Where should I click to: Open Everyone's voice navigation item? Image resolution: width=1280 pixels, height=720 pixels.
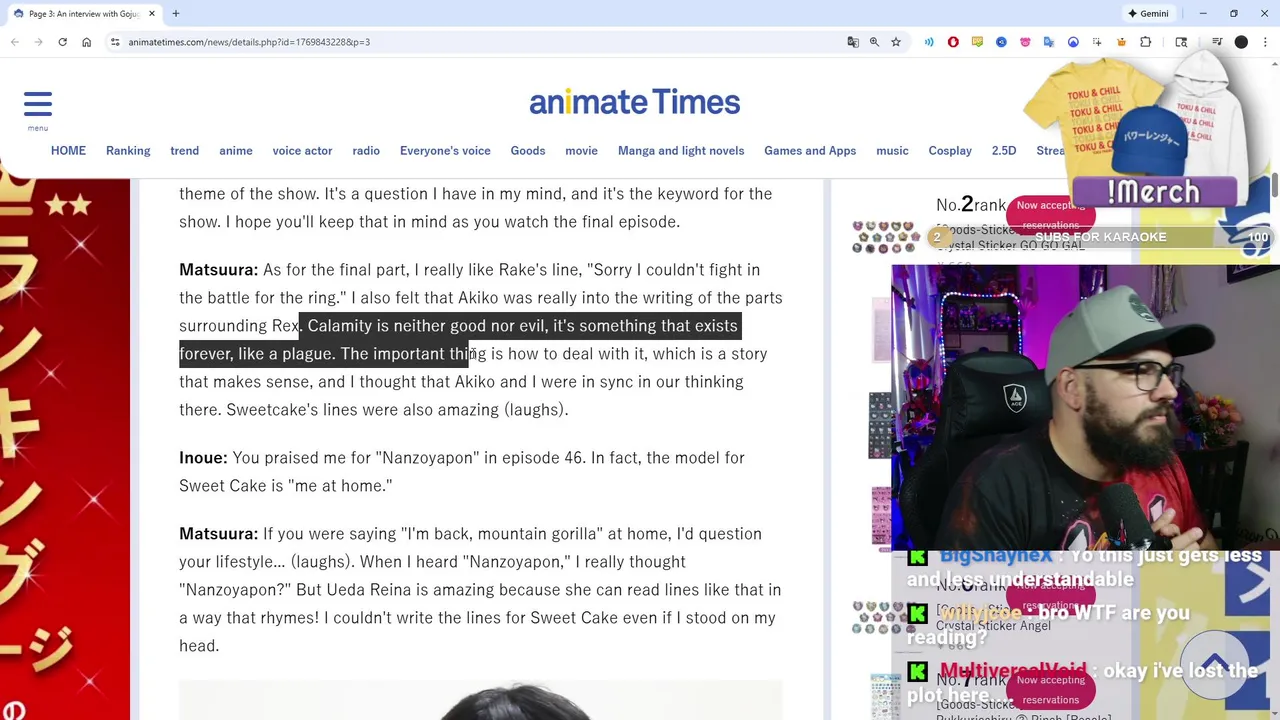(445, 150)
